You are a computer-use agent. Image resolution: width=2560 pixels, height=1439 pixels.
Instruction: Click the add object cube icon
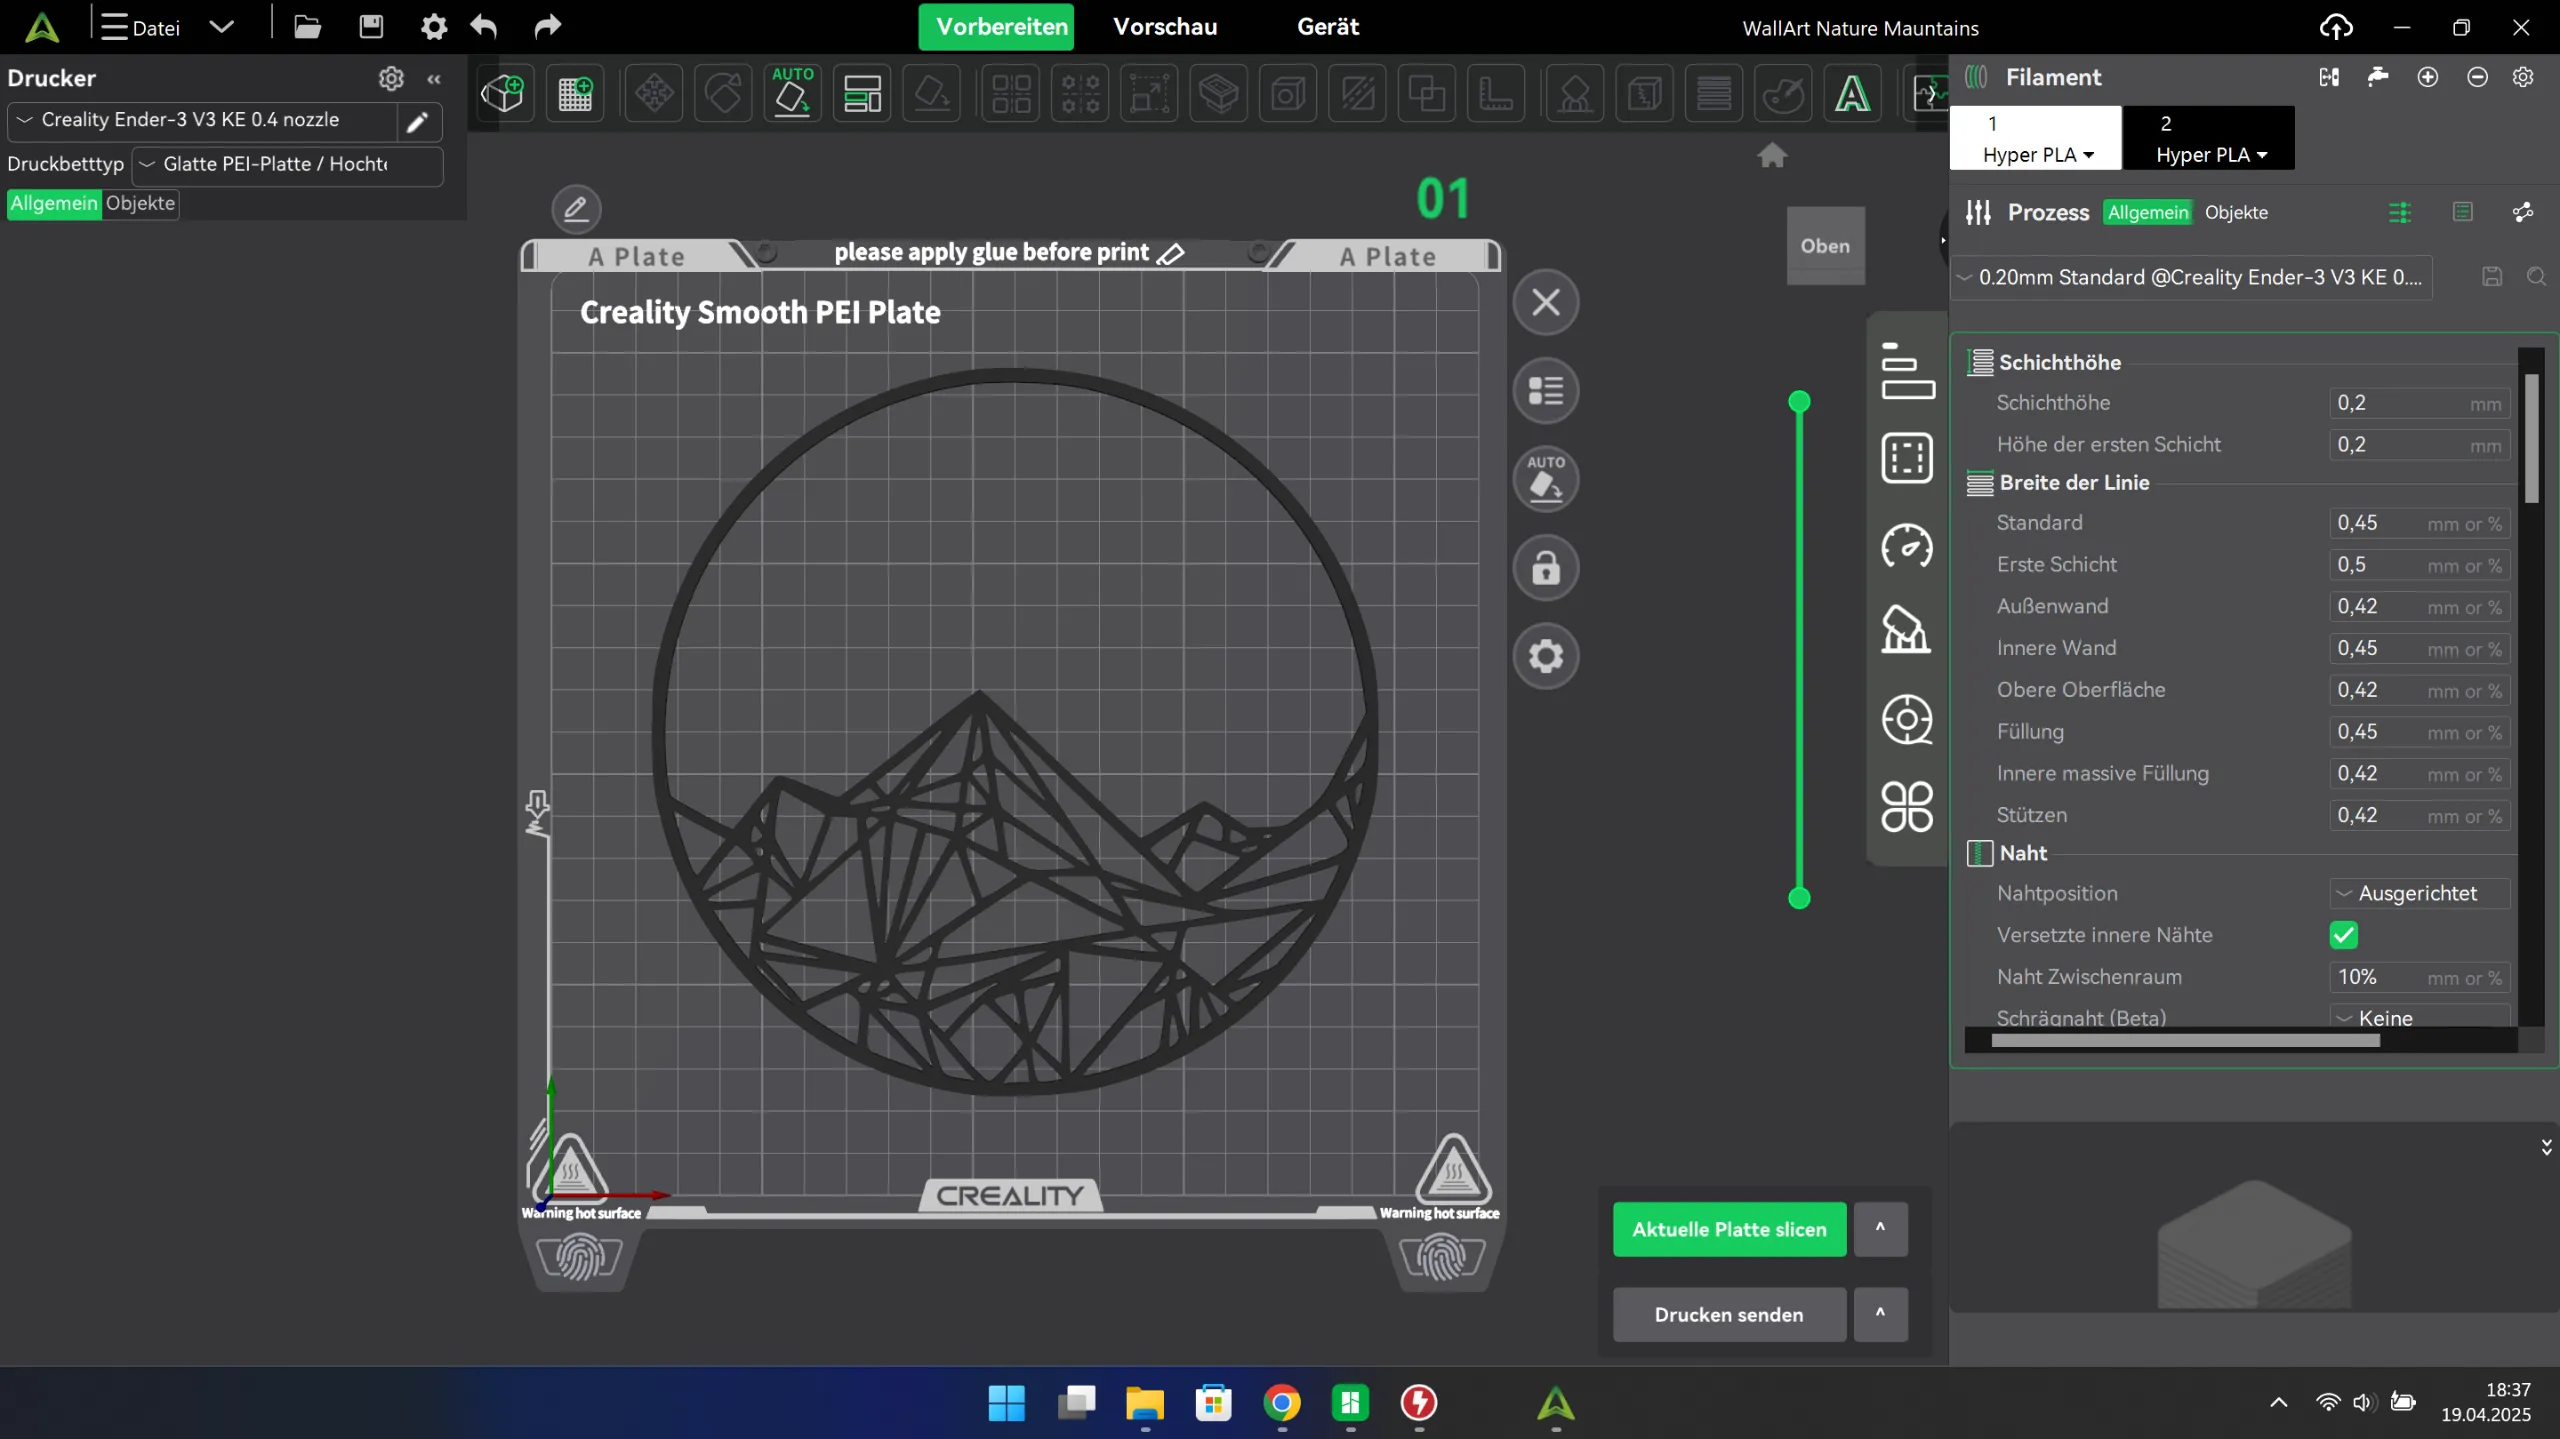(x=503, y=94)
